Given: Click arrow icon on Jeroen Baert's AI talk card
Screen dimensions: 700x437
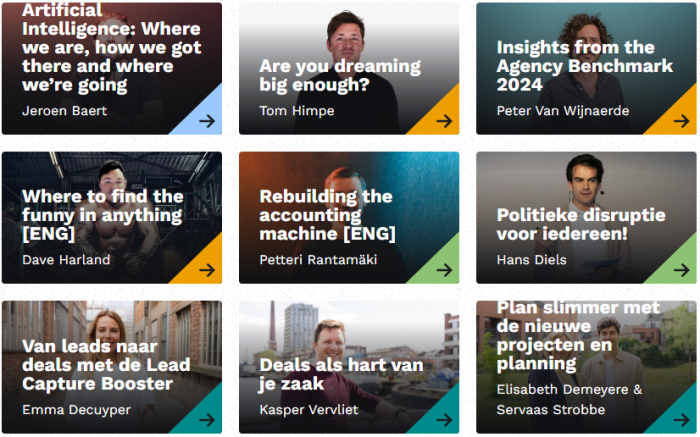Looking at the screenshot, I should click(x=207, y=121).
